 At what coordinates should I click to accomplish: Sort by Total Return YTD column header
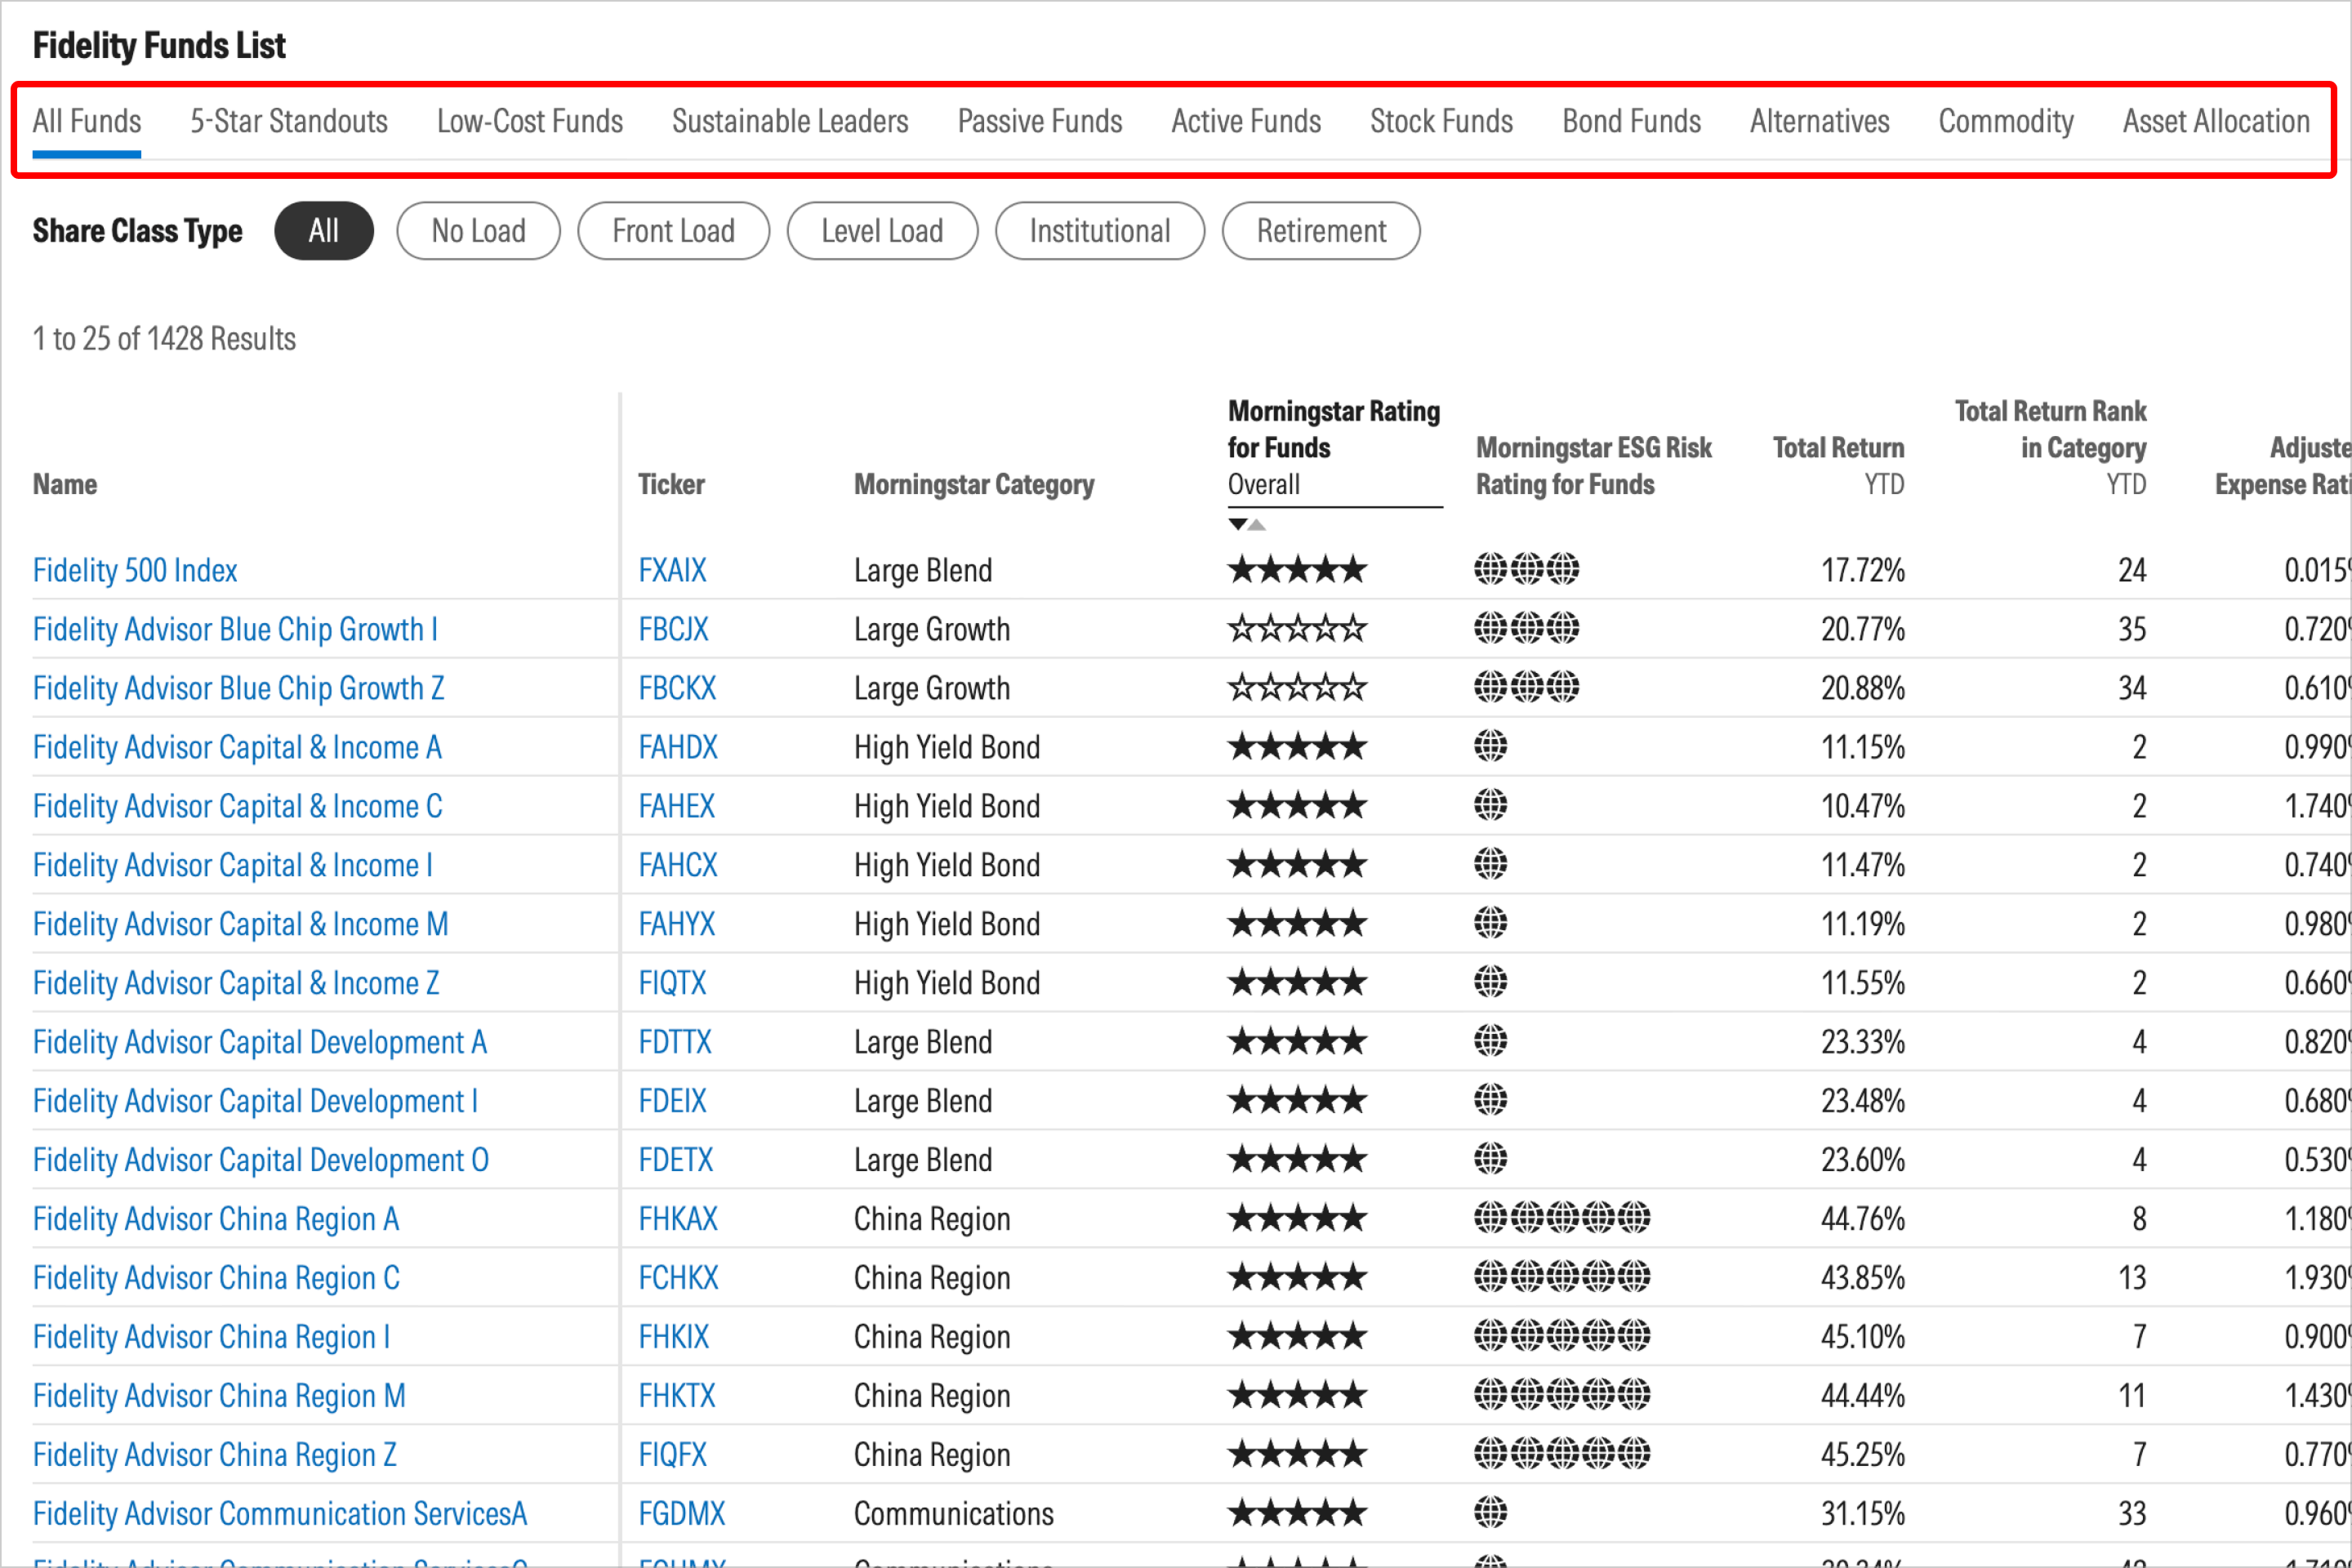click(1838, 466)
